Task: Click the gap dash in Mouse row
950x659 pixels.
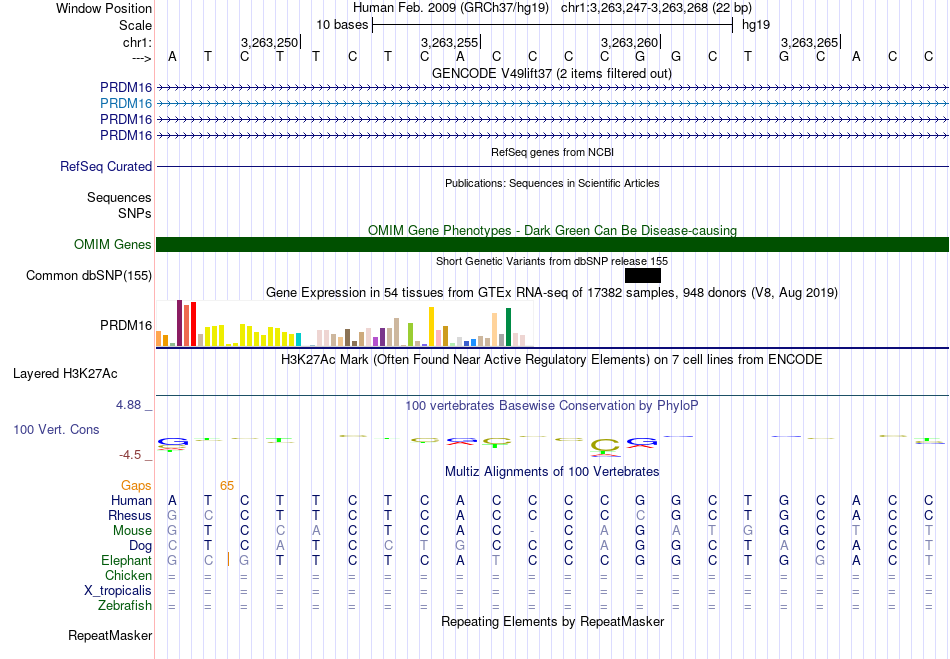Action: [x=532, y=531]
